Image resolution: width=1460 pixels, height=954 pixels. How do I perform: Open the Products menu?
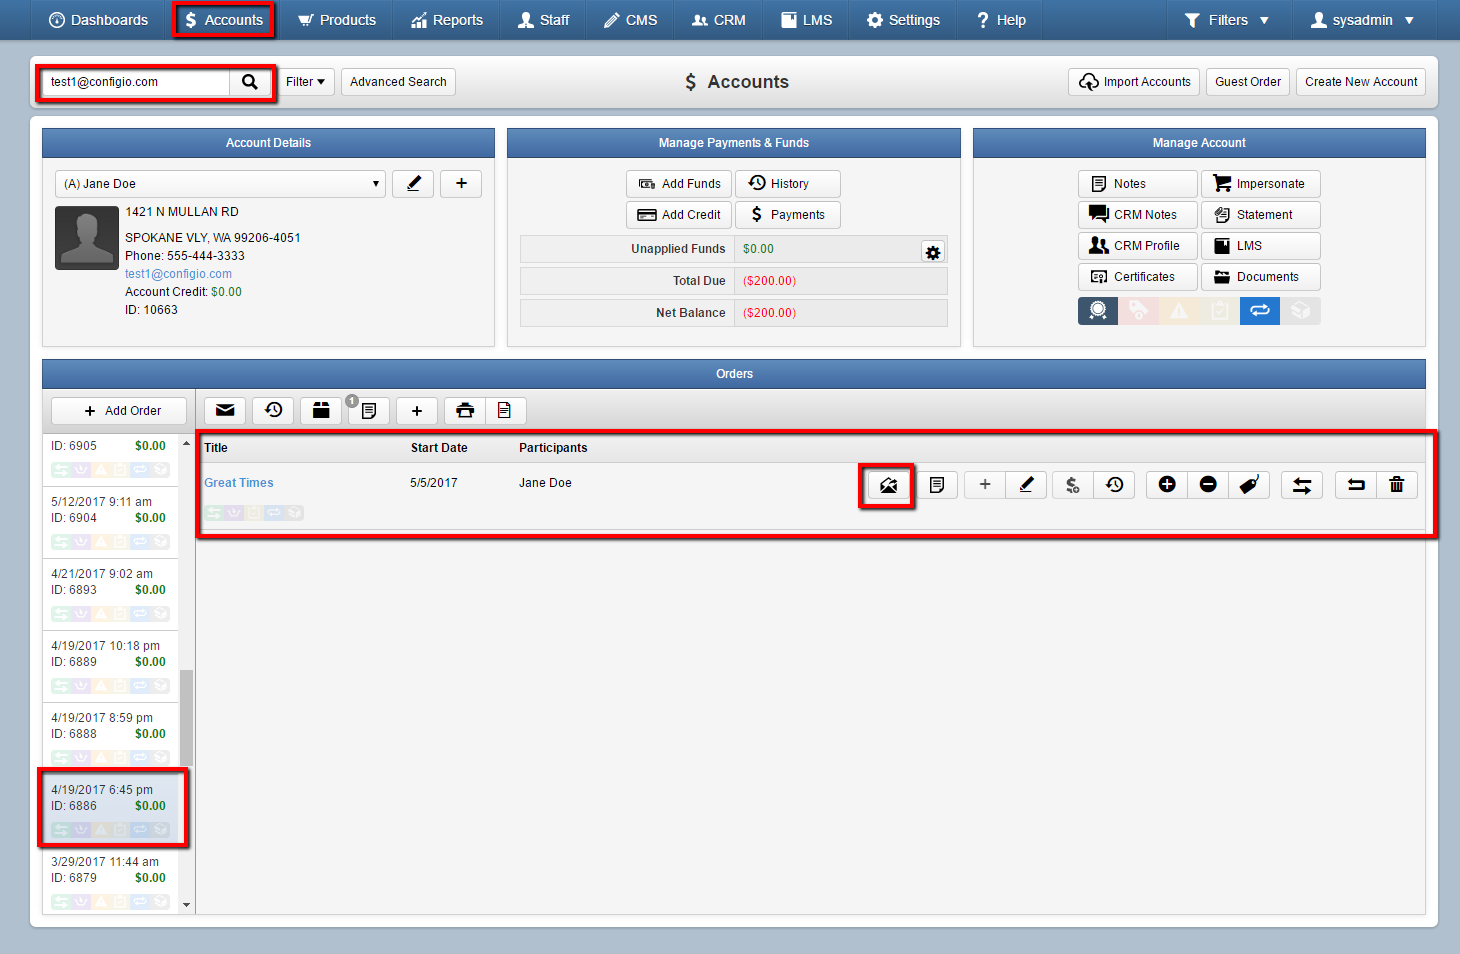click(x=337, y=20)
